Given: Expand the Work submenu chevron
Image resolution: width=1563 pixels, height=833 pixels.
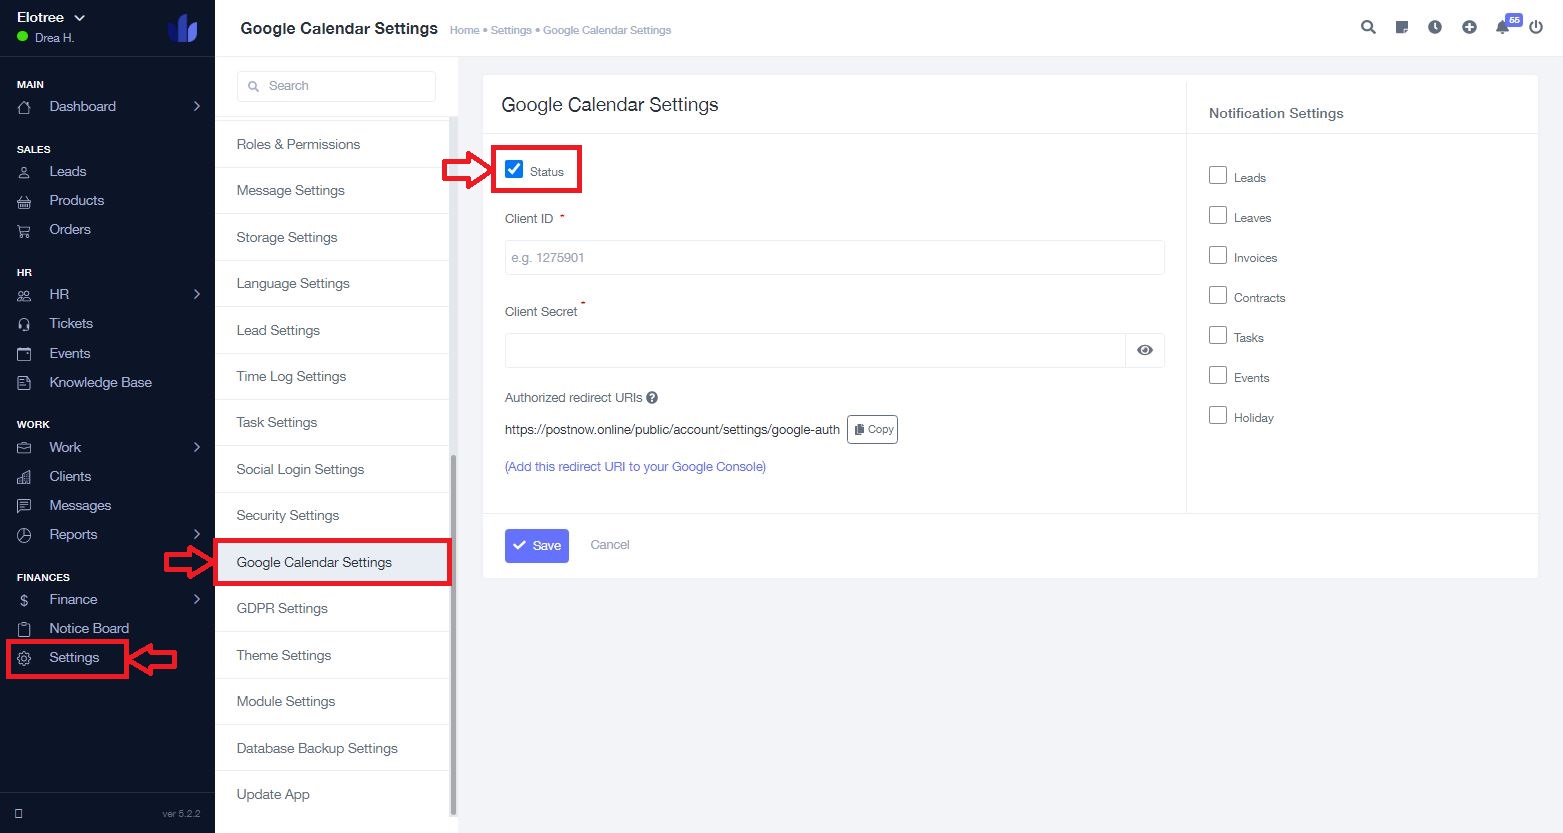Looking at the screenshot, I should (x=197, y=447).
